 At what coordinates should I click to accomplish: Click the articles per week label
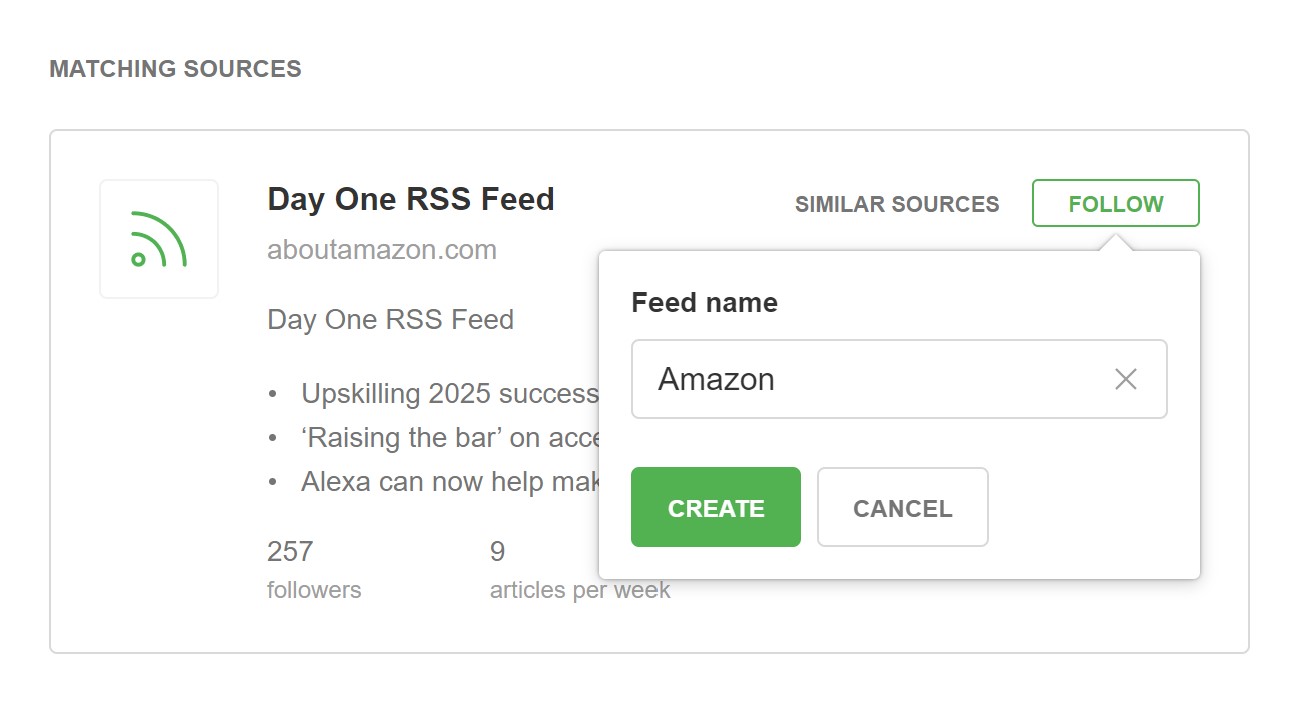tap(579, 590)
